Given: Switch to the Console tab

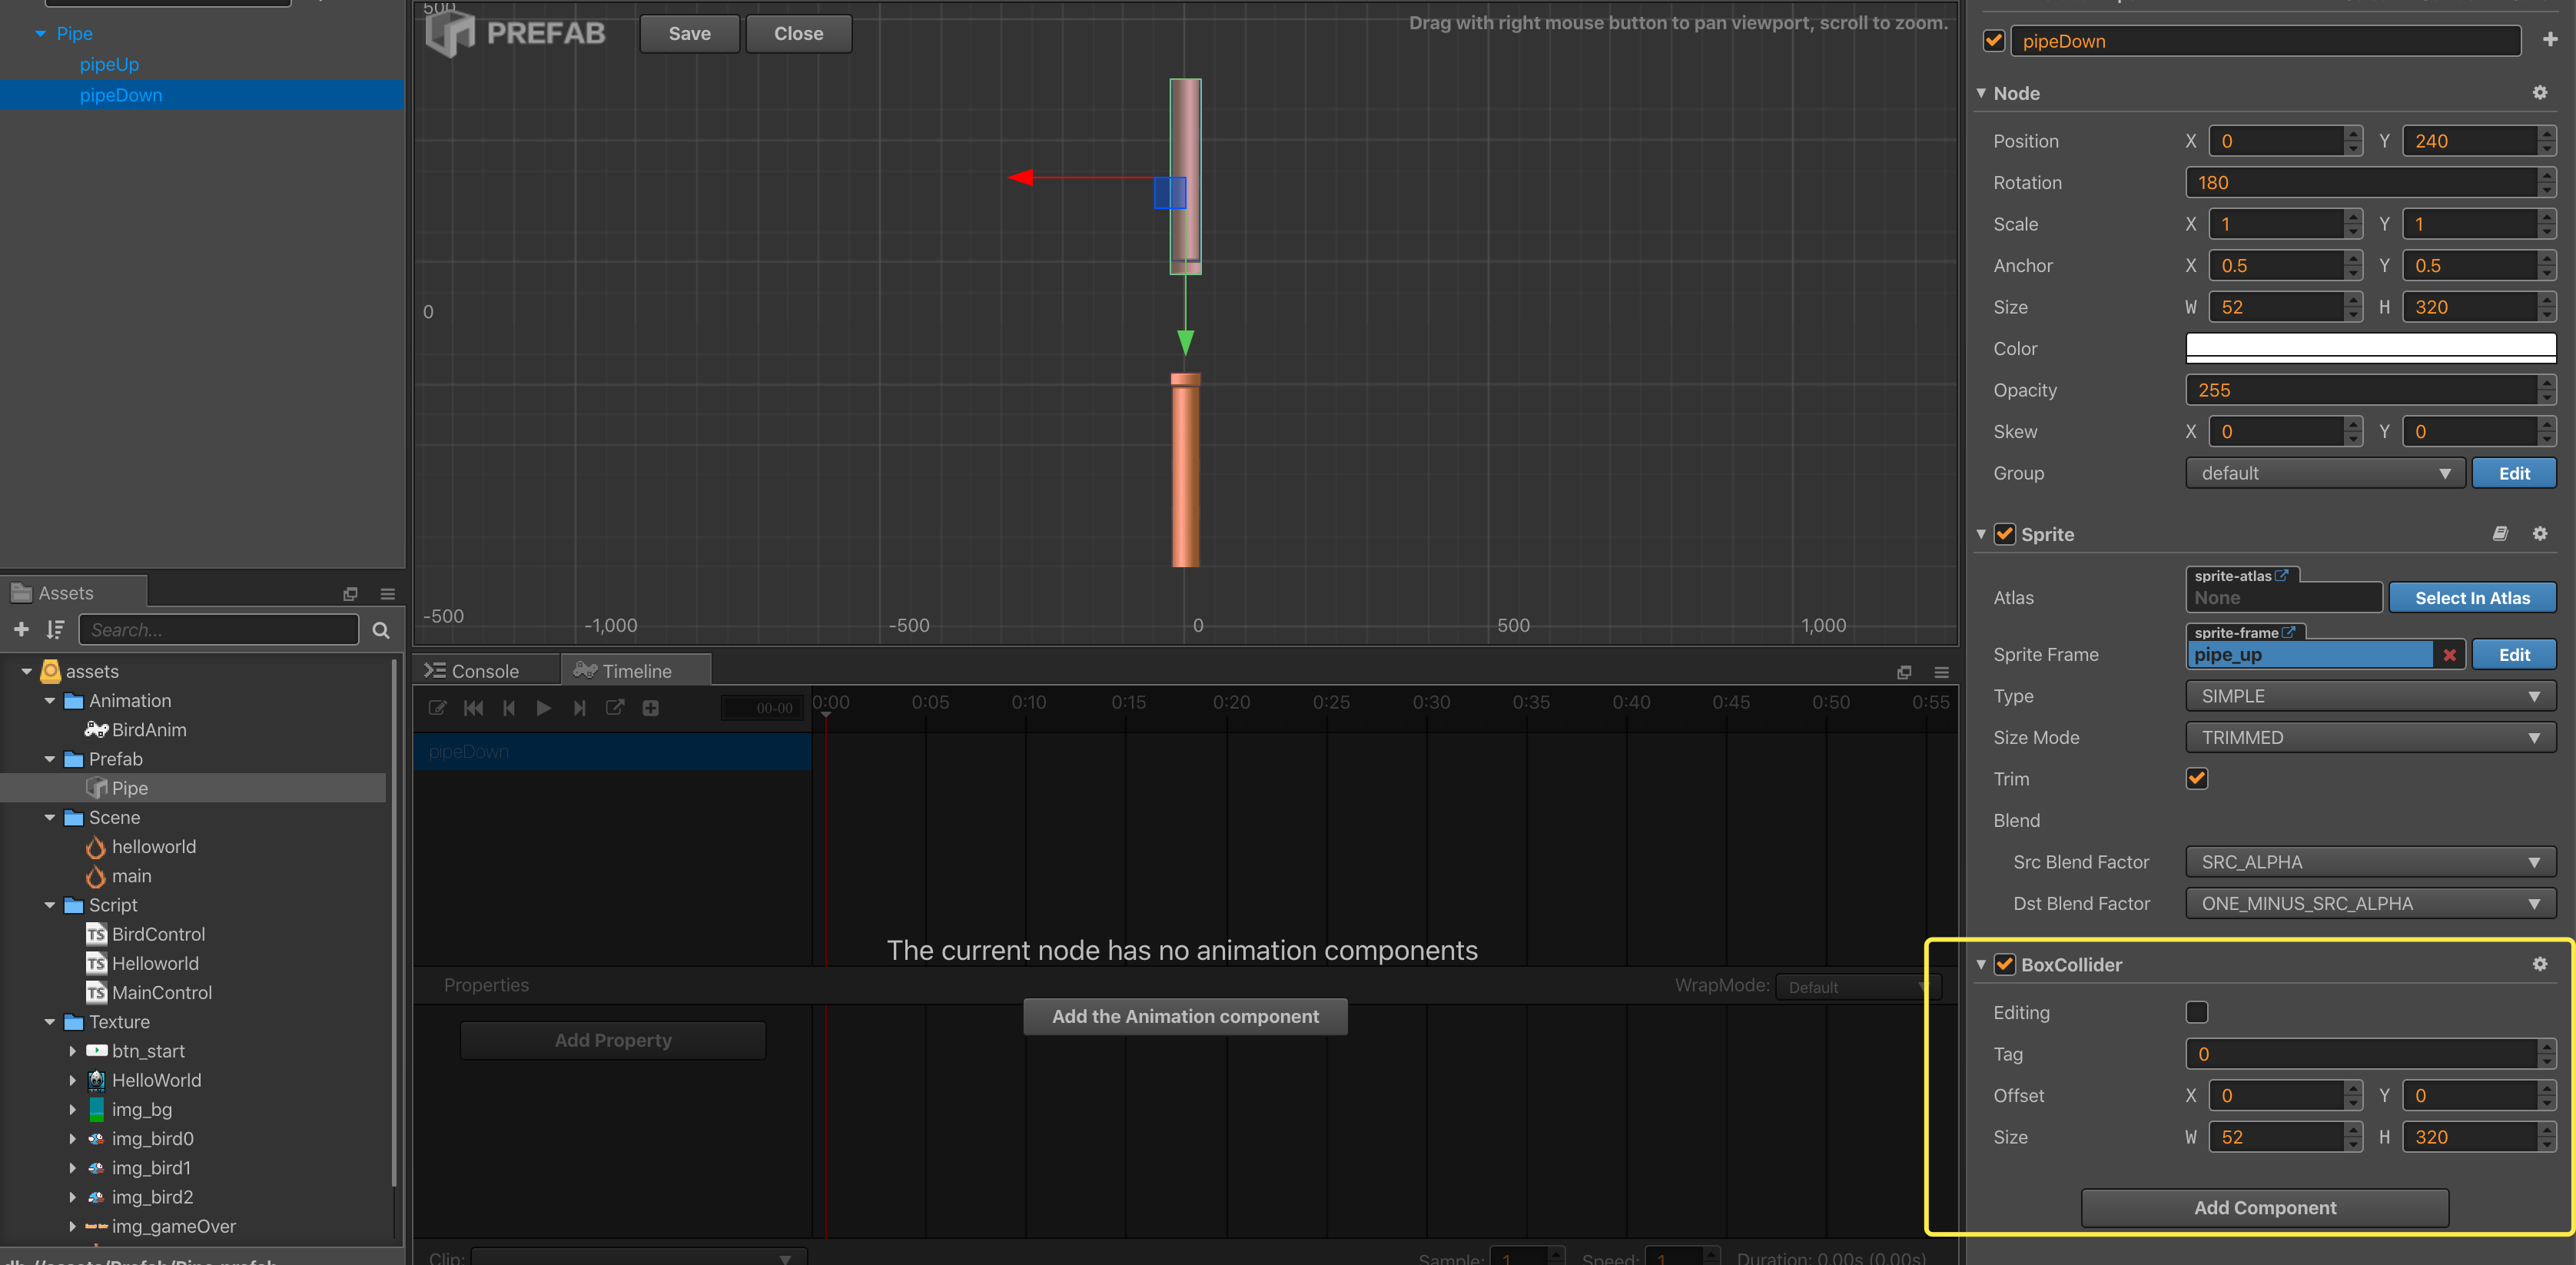Looking at the screenshot, I should [x=484, y=671].
